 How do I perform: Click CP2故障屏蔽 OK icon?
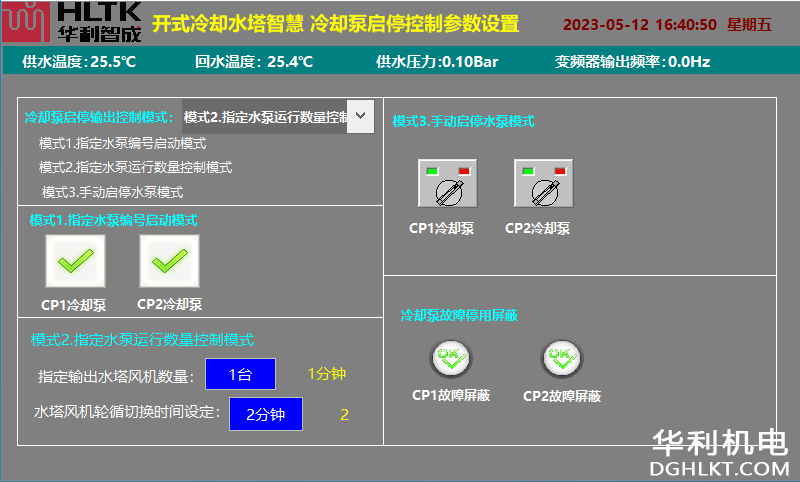point(562,357)
